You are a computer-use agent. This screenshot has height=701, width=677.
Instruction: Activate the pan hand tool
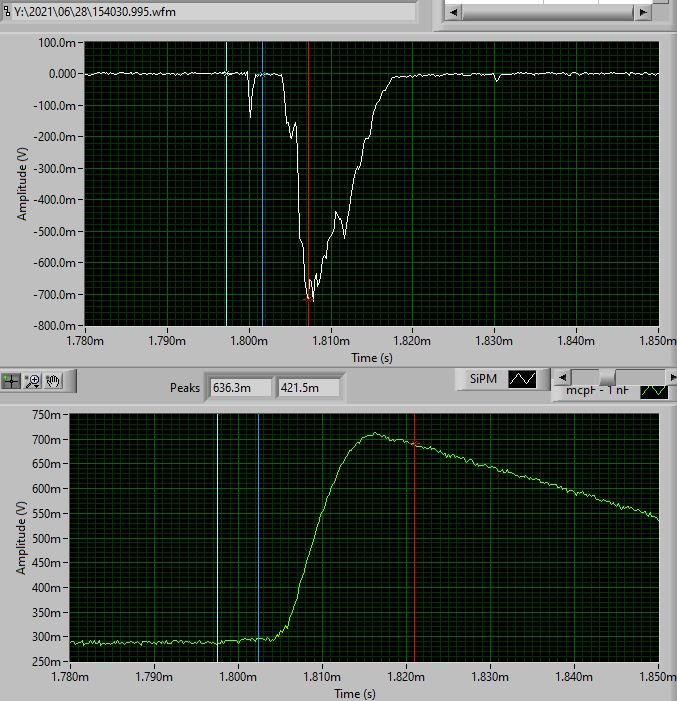click(53, 381)
